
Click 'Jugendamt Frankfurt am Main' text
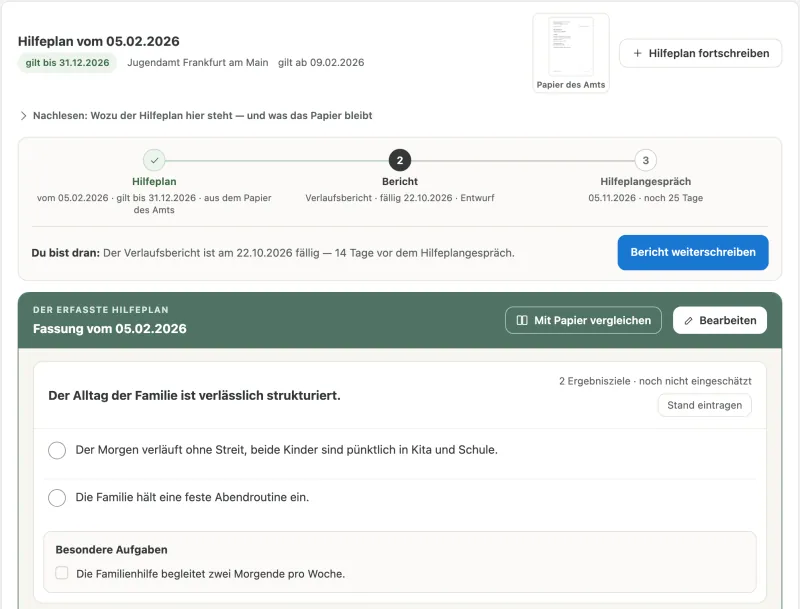click(x=197, y=63)
